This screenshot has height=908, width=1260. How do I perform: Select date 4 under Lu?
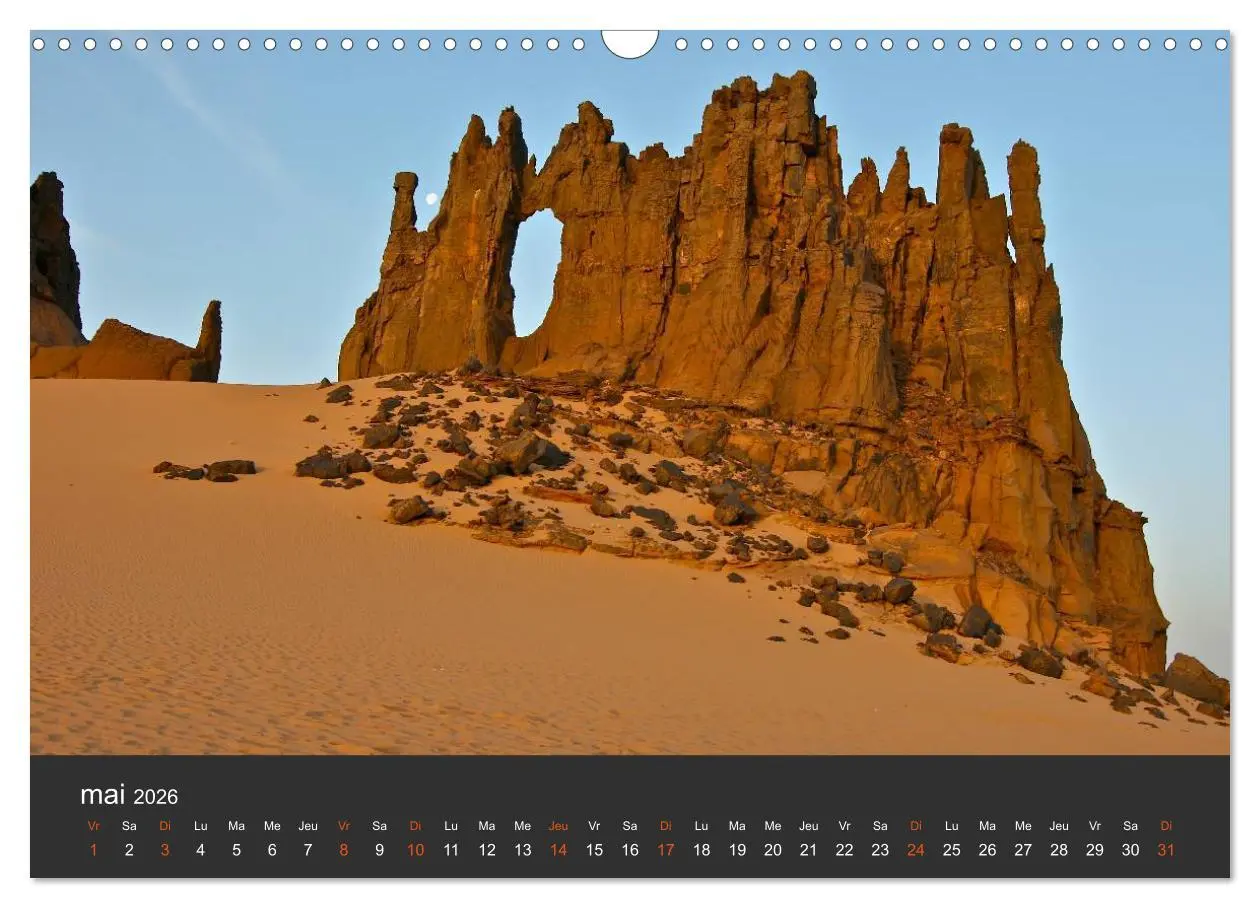201,850
